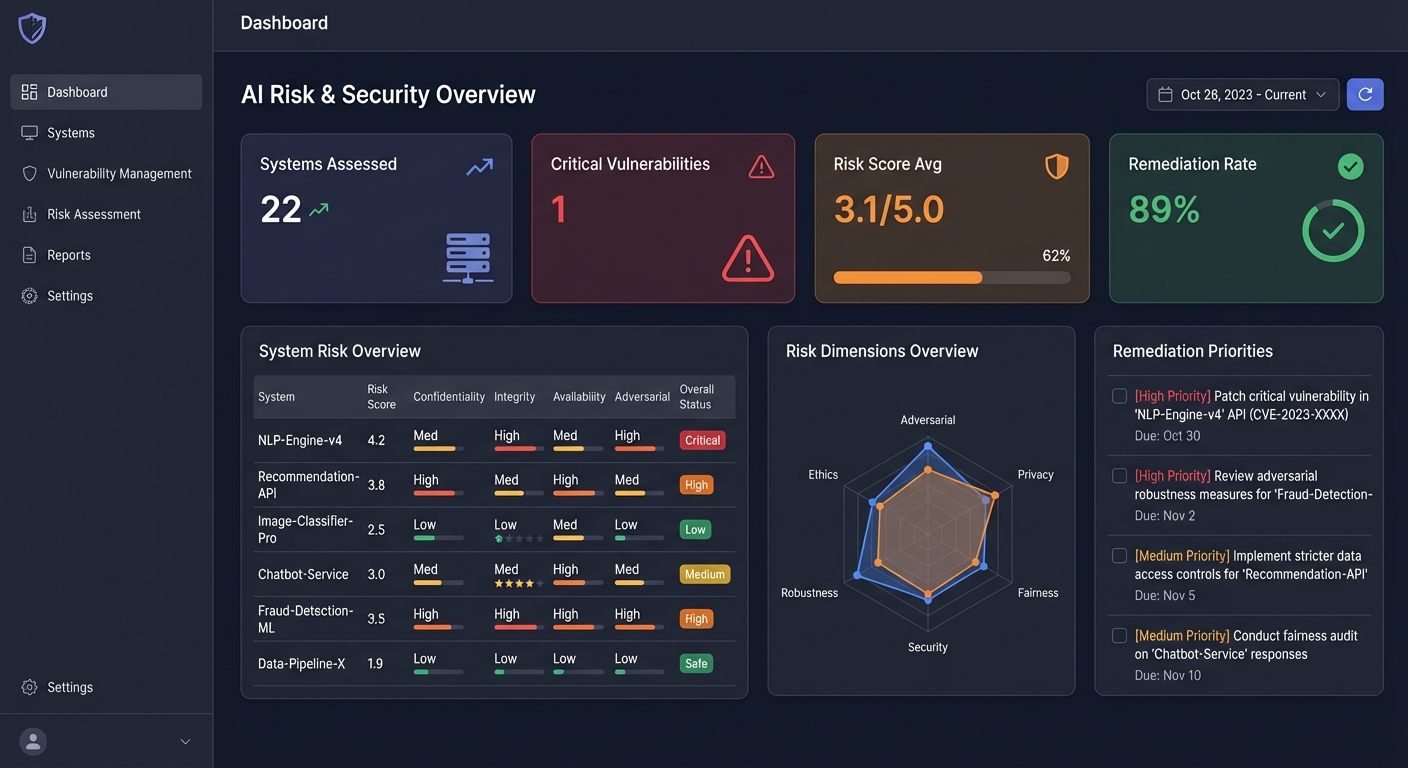Click the refresh data icon button
The image size is (1408, 768).
(1365, 94)
